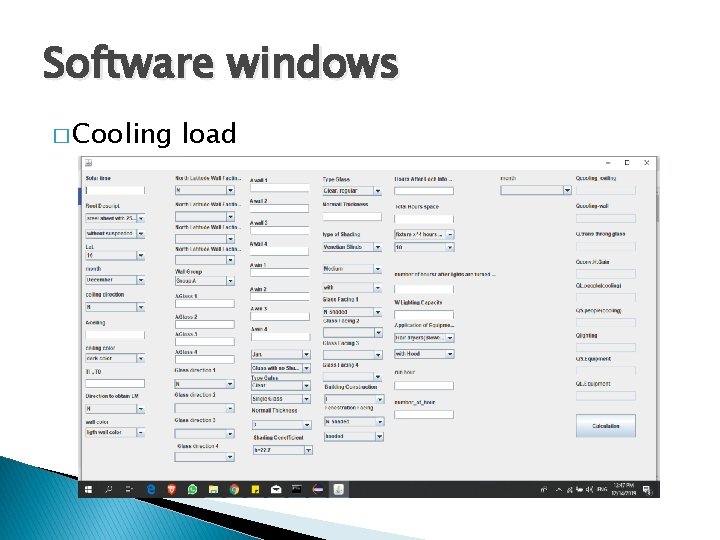This screenshot has height=540, width=720.
Task: Click the AGlass 2 input field
Action: point(205,324)
